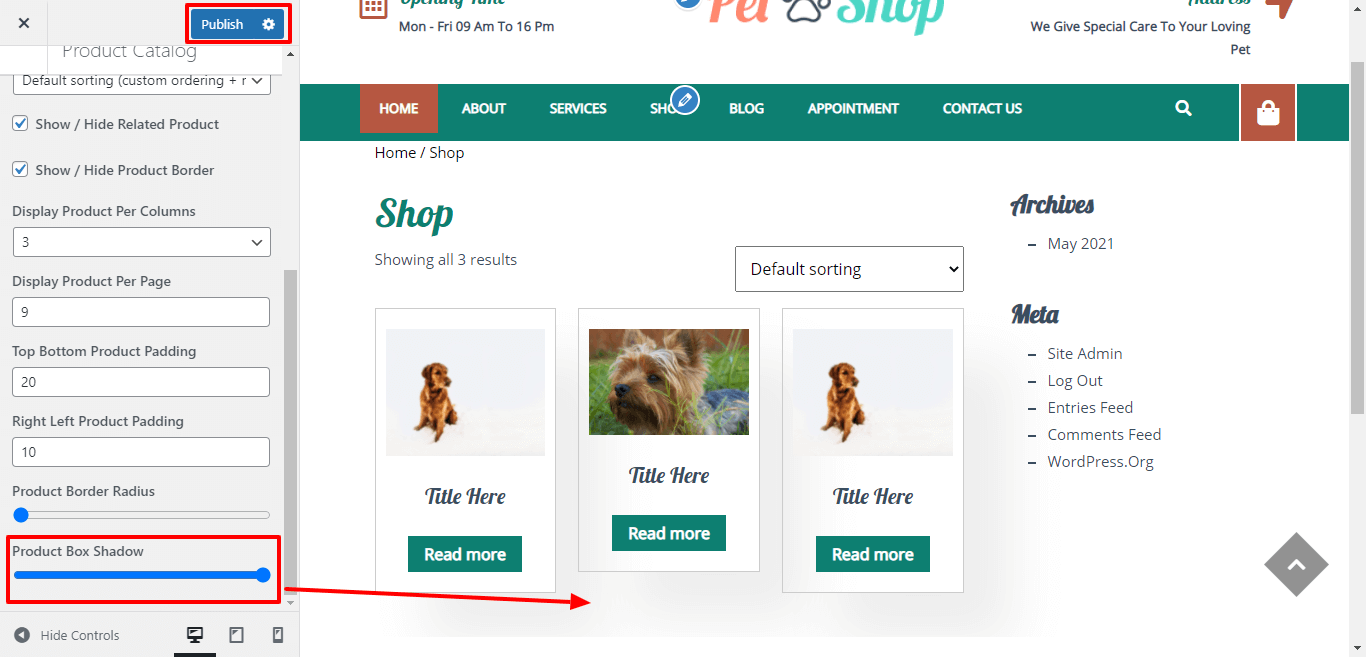Click the scroll-to-top diamond arrow icon
Image resolution: width=1366 pixels, height=657 pixels.
1296,565
